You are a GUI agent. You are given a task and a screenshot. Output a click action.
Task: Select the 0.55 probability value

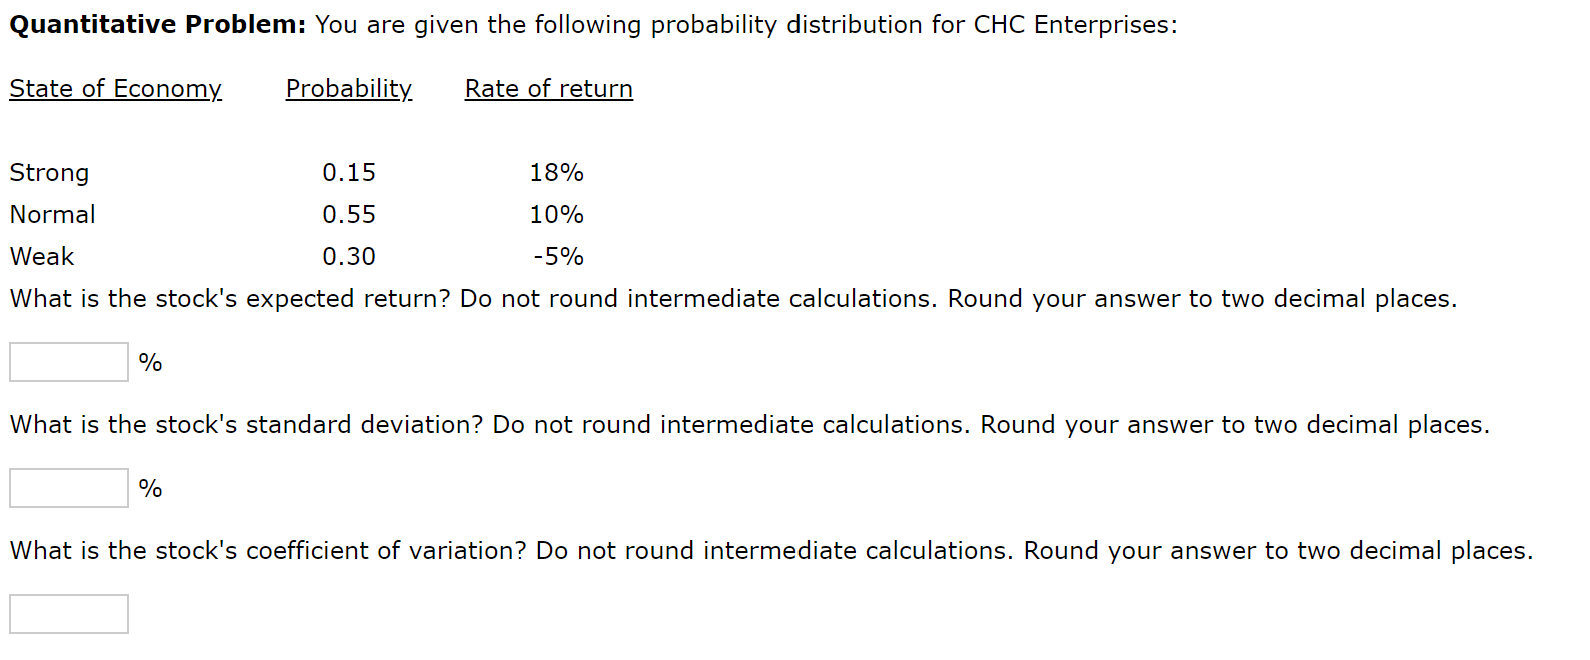click(349, 214)
